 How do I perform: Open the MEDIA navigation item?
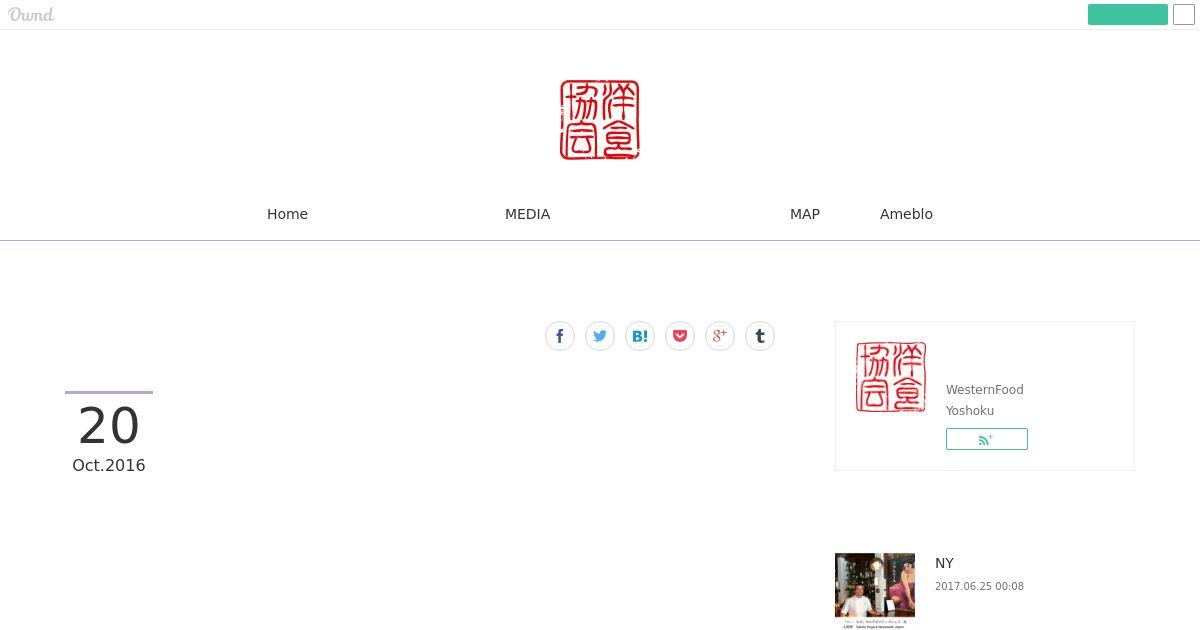click(x=528, y=214)
